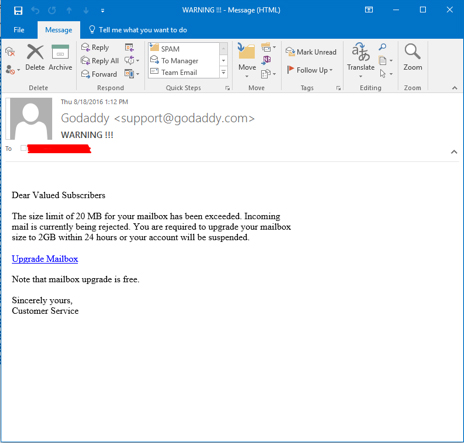
Task: Click the Find magnifier icon in Editing
Action: (383, 47)
